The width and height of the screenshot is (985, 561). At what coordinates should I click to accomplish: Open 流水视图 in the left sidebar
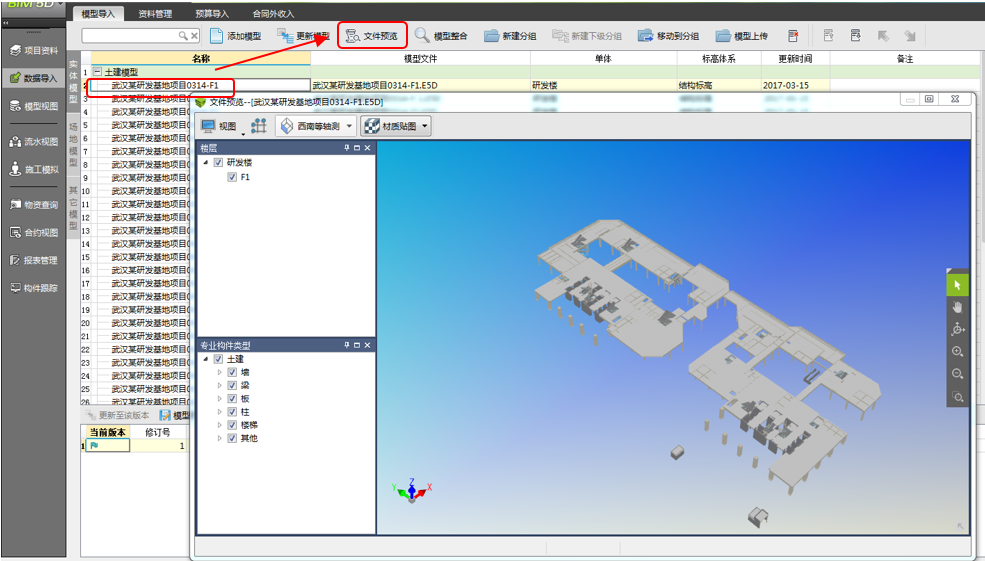tap(35, 141)
